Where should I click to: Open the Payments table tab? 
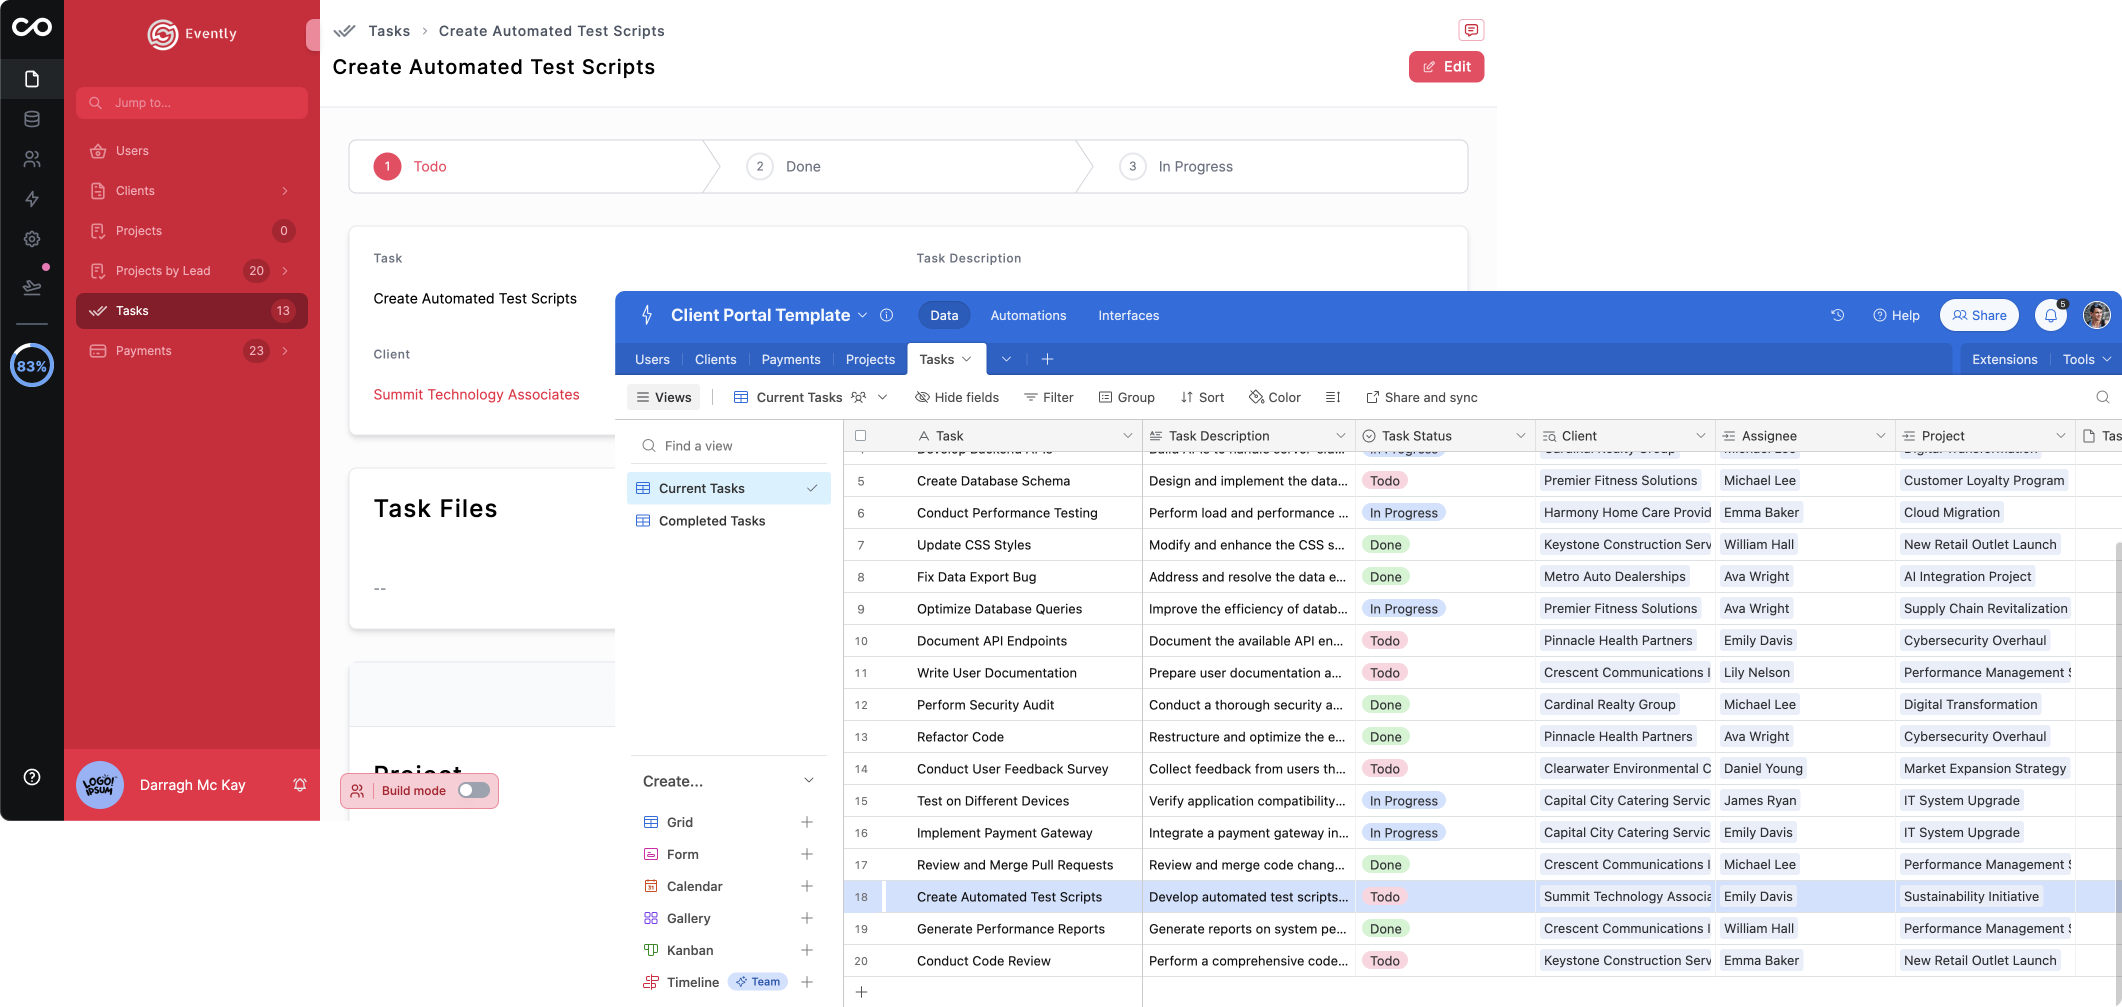point(790,359)
